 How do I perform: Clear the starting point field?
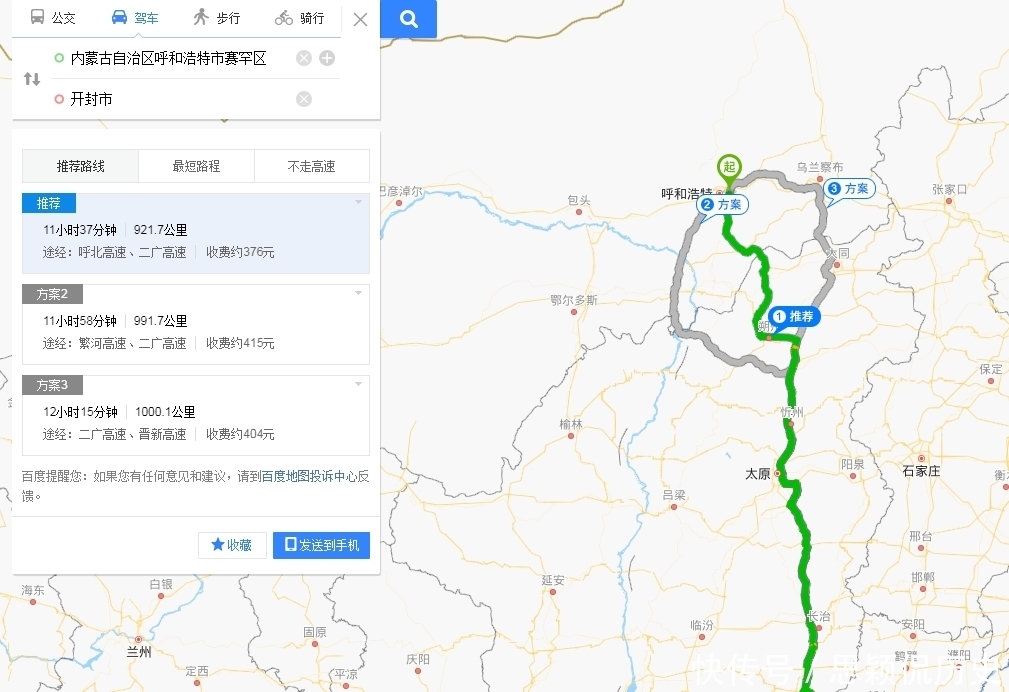click(304, 59)
